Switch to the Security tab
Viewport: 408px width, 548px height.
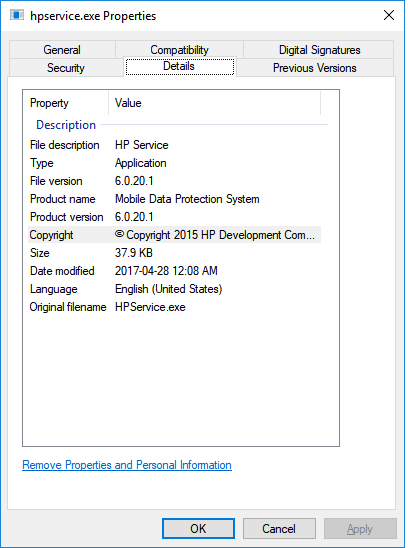(x=66, y=67)
